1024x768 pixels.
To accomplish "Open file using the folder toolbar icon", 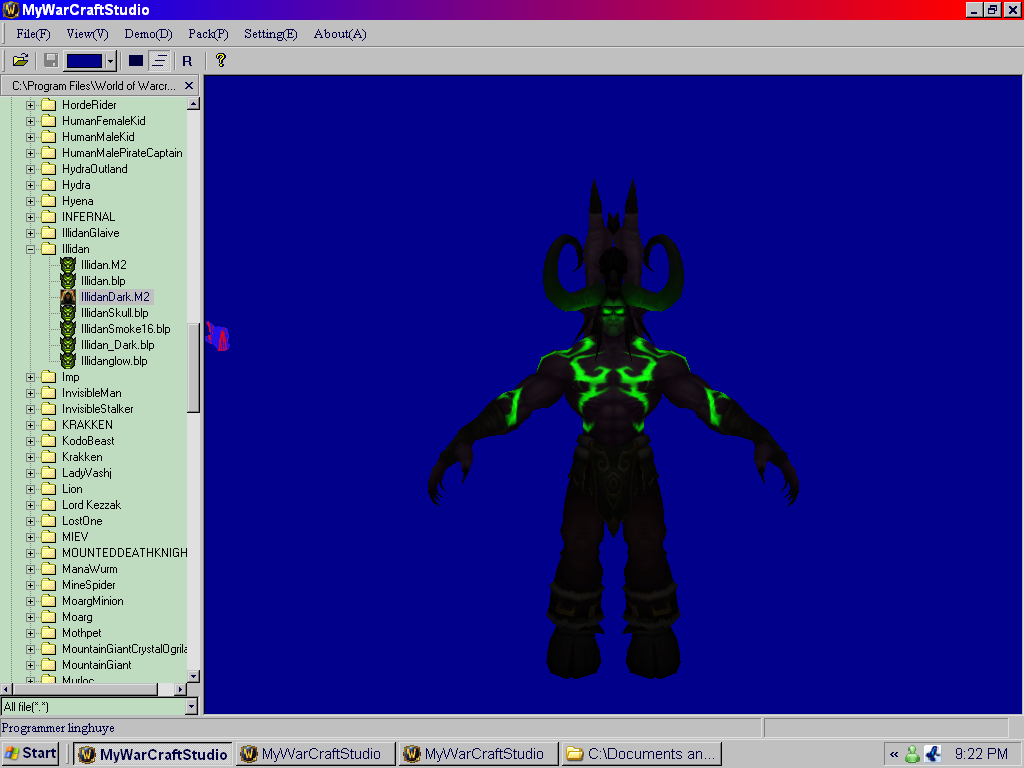I will tap(20, 61).
